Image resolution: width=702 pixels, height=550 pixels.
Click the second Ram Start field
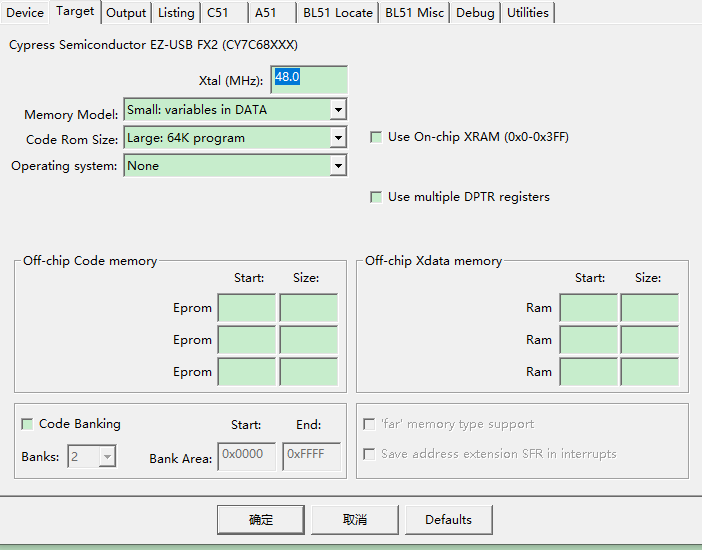point(589,340)
